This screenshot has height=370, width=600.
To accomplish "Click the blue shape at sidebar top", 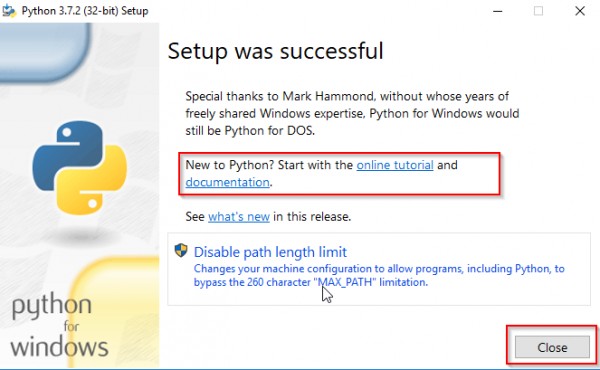I will (44, 52).
